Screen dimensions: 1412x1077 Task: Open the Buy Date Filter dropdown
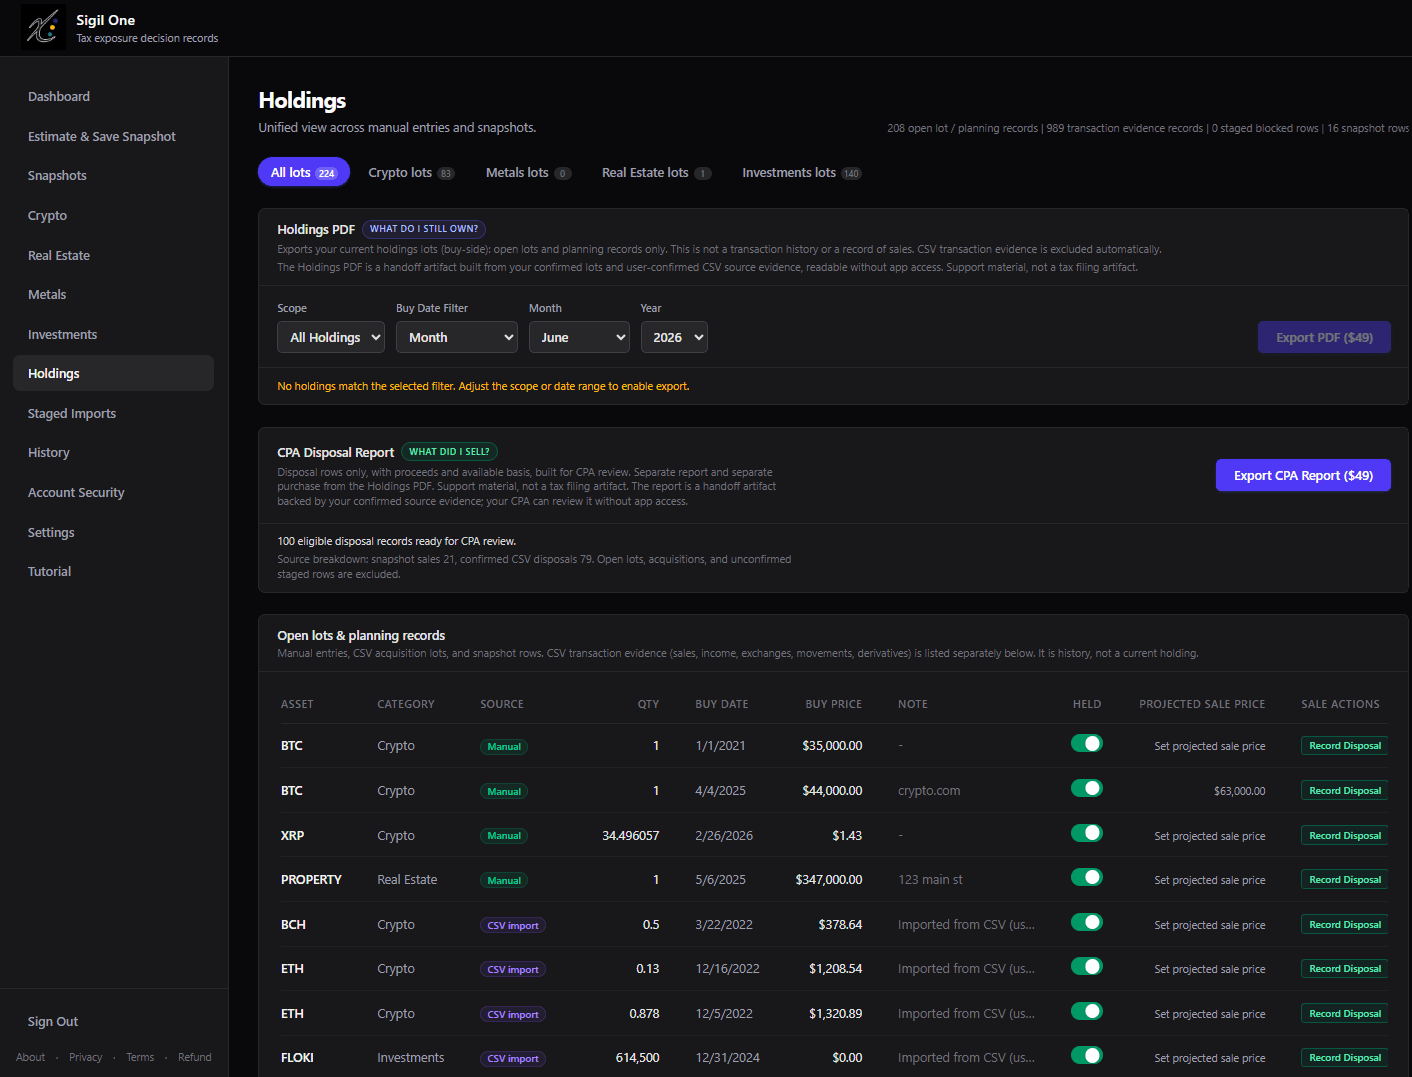click(457, 337)
